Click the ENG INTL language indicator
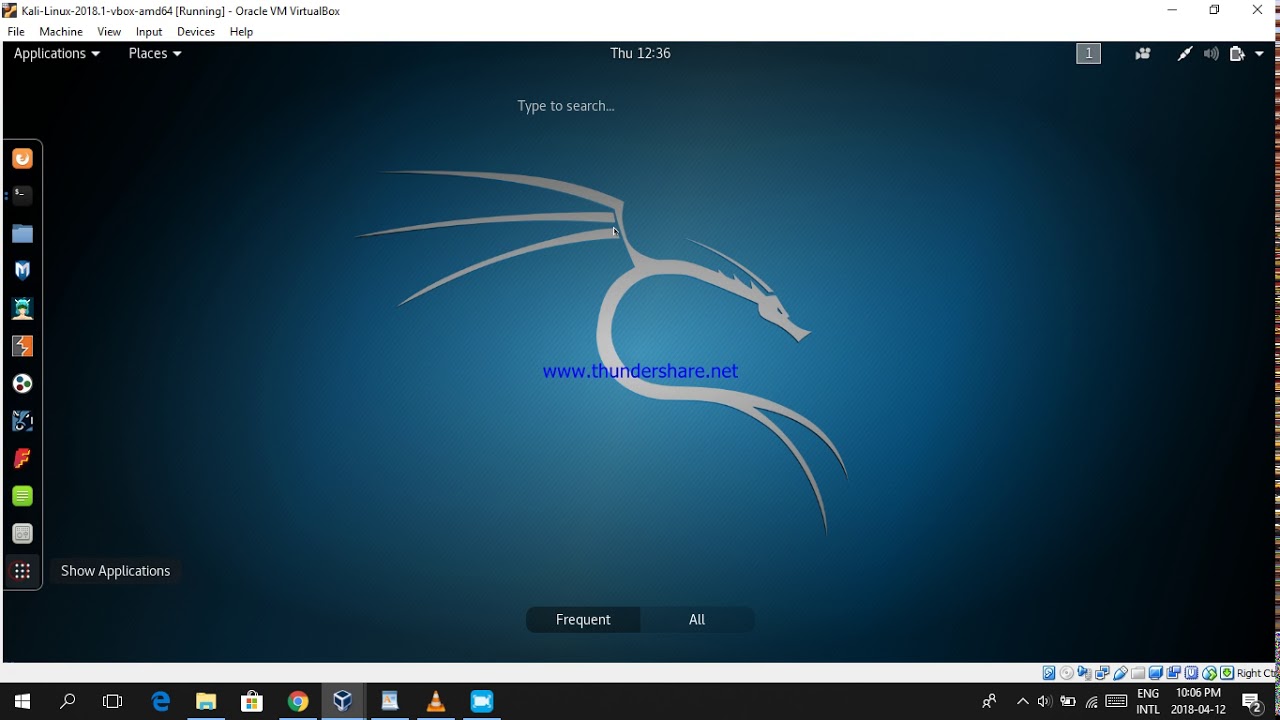1280x720 pixels. point(1148,702)
